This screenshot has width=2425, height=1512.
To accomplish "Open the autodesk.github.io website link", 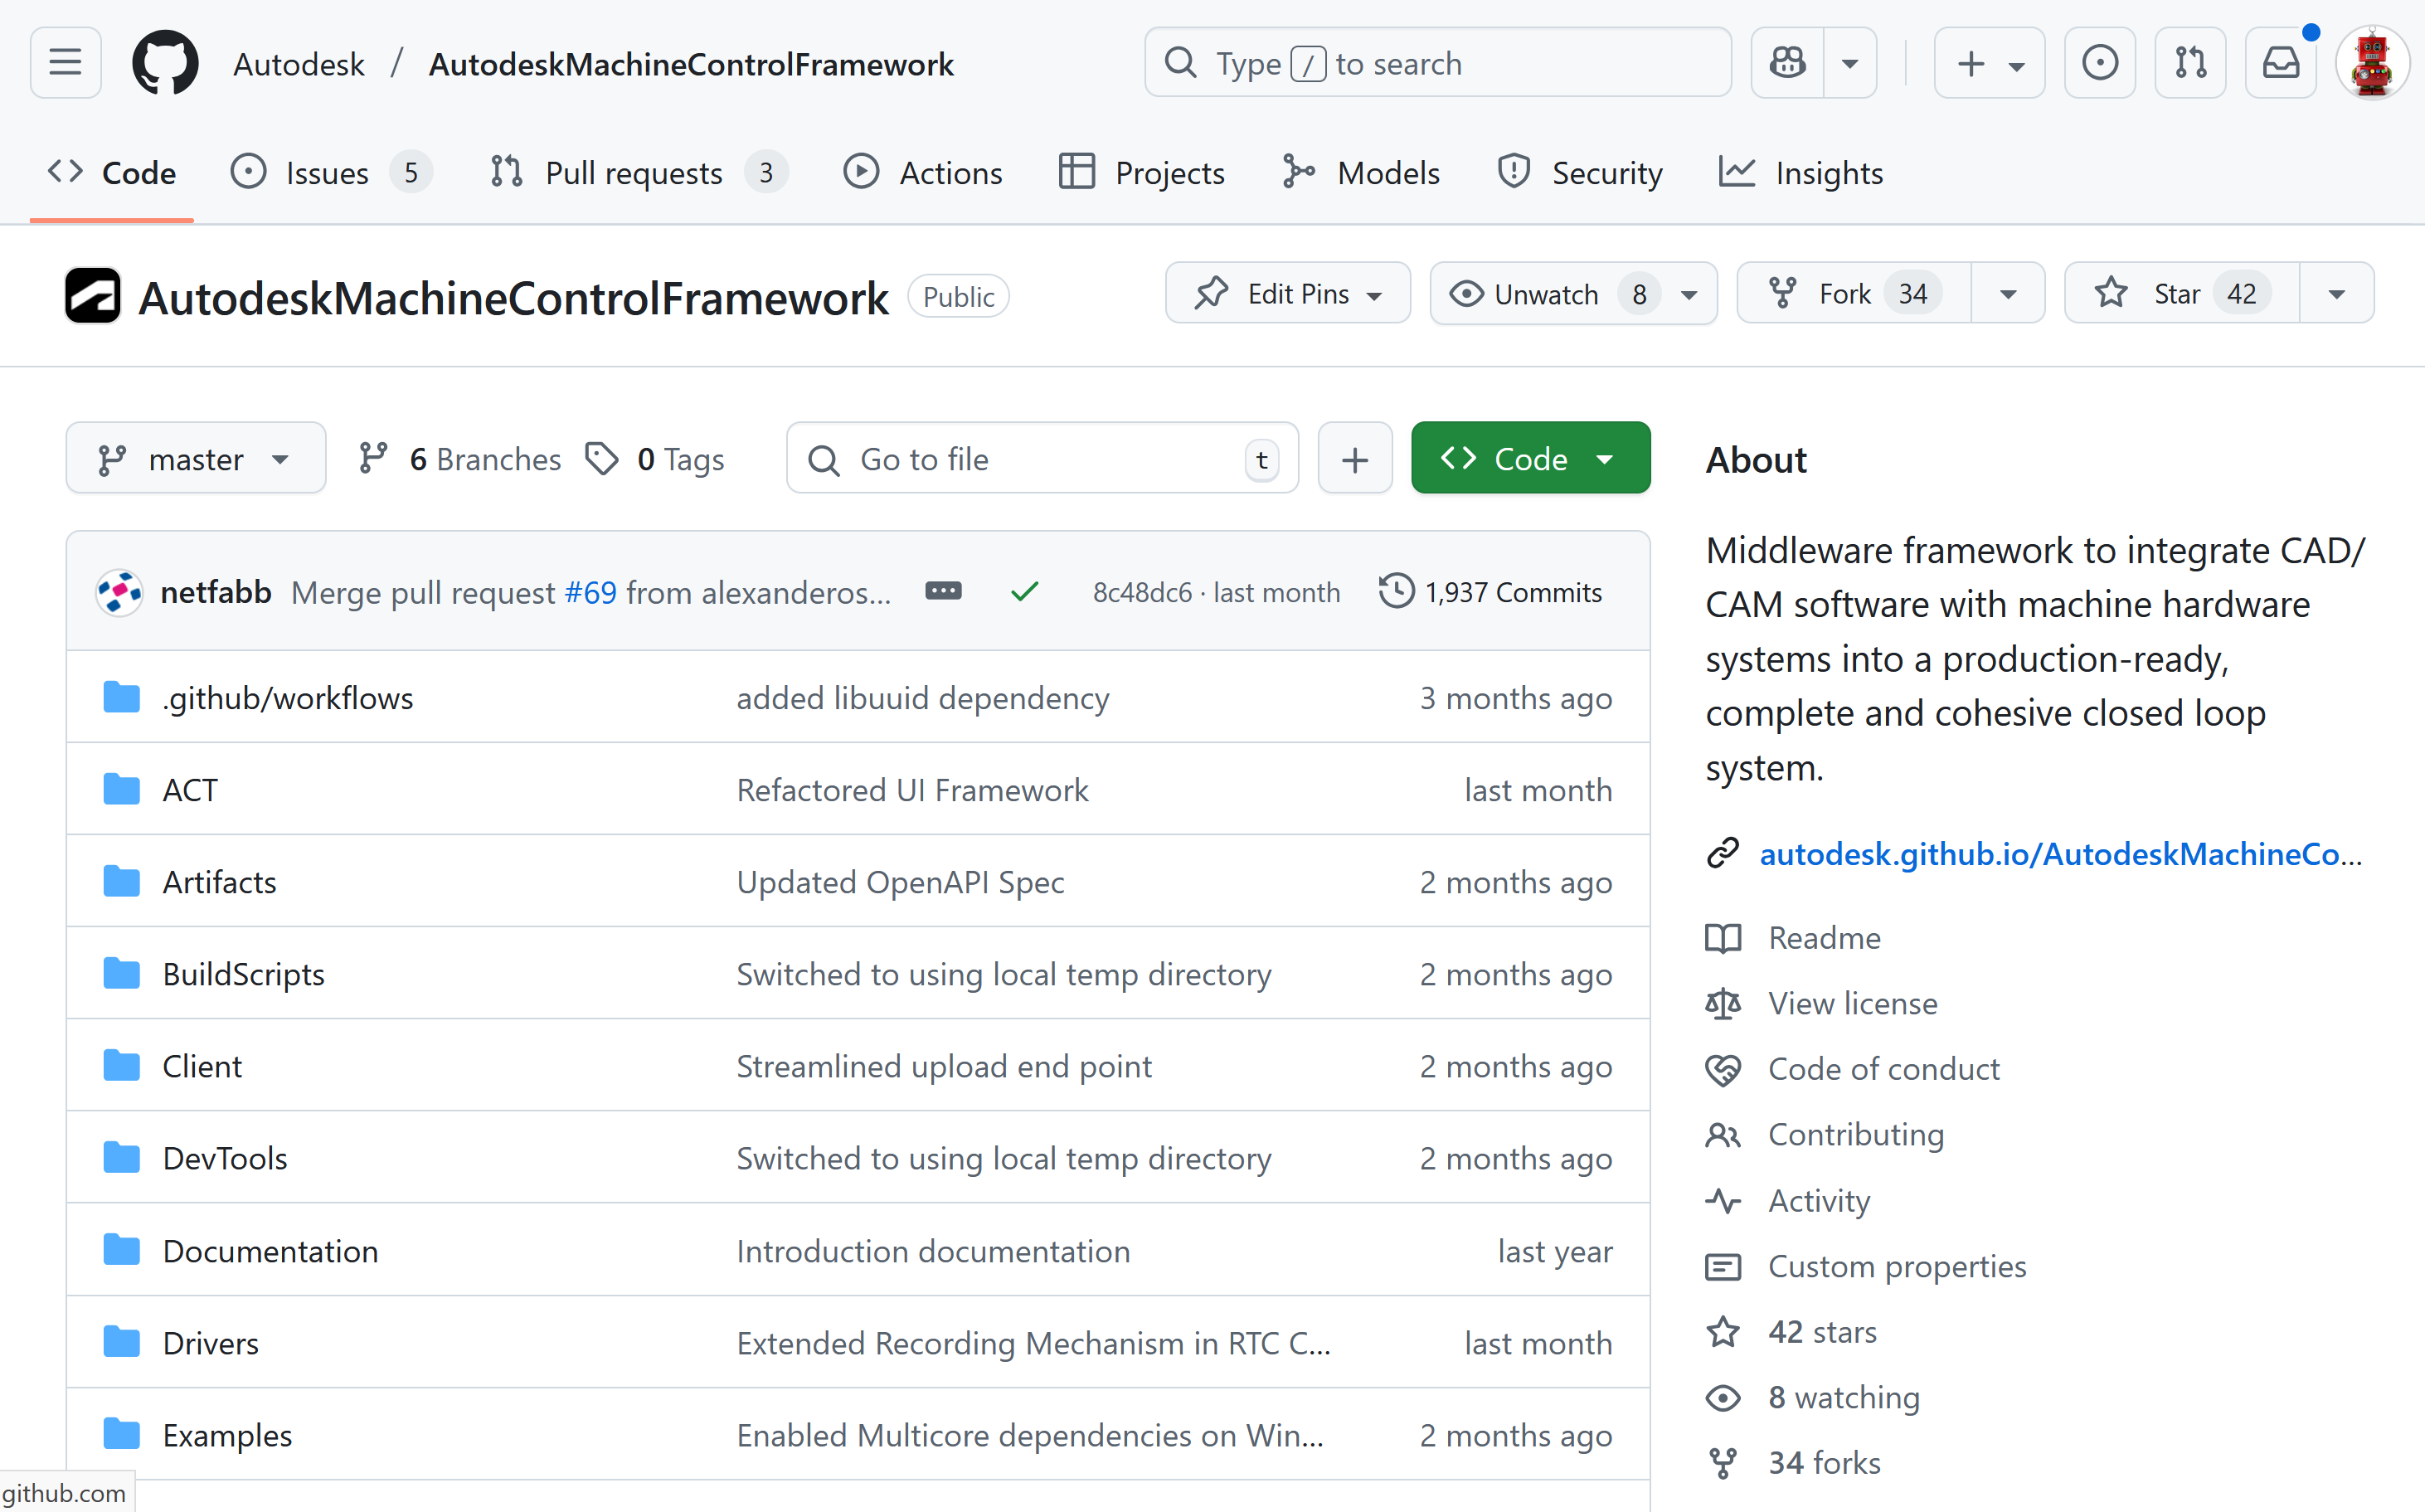I will click(x=2059, y=854).
